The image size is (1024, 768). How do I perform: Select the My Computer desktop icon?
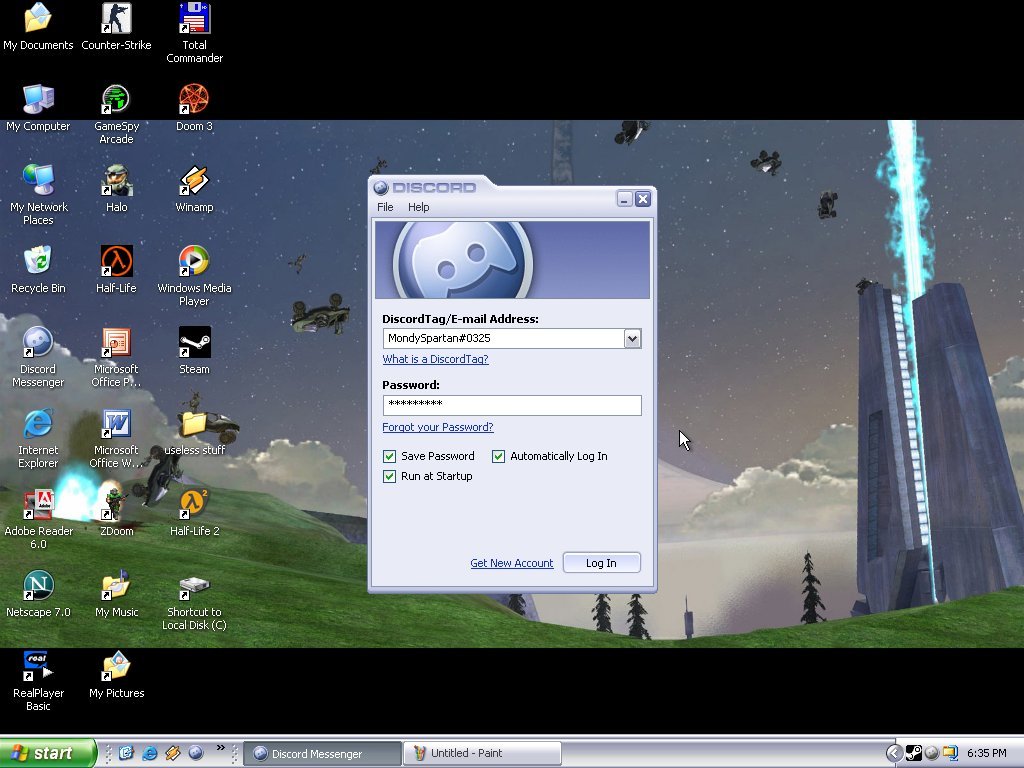click(38, 108)
